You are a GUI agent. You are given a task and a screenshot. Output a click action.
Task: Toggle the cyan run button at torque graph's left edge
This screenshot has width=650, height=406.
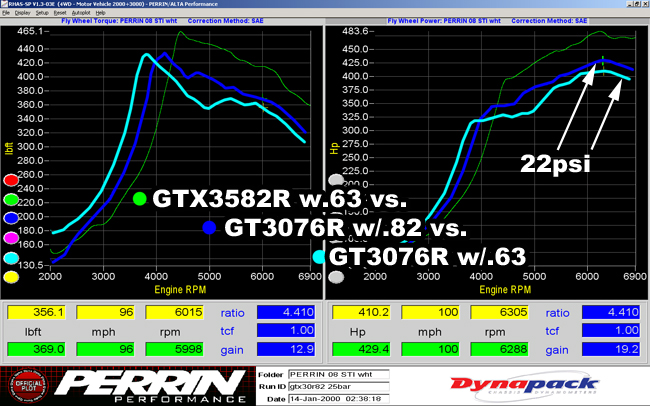coord(11,258)
